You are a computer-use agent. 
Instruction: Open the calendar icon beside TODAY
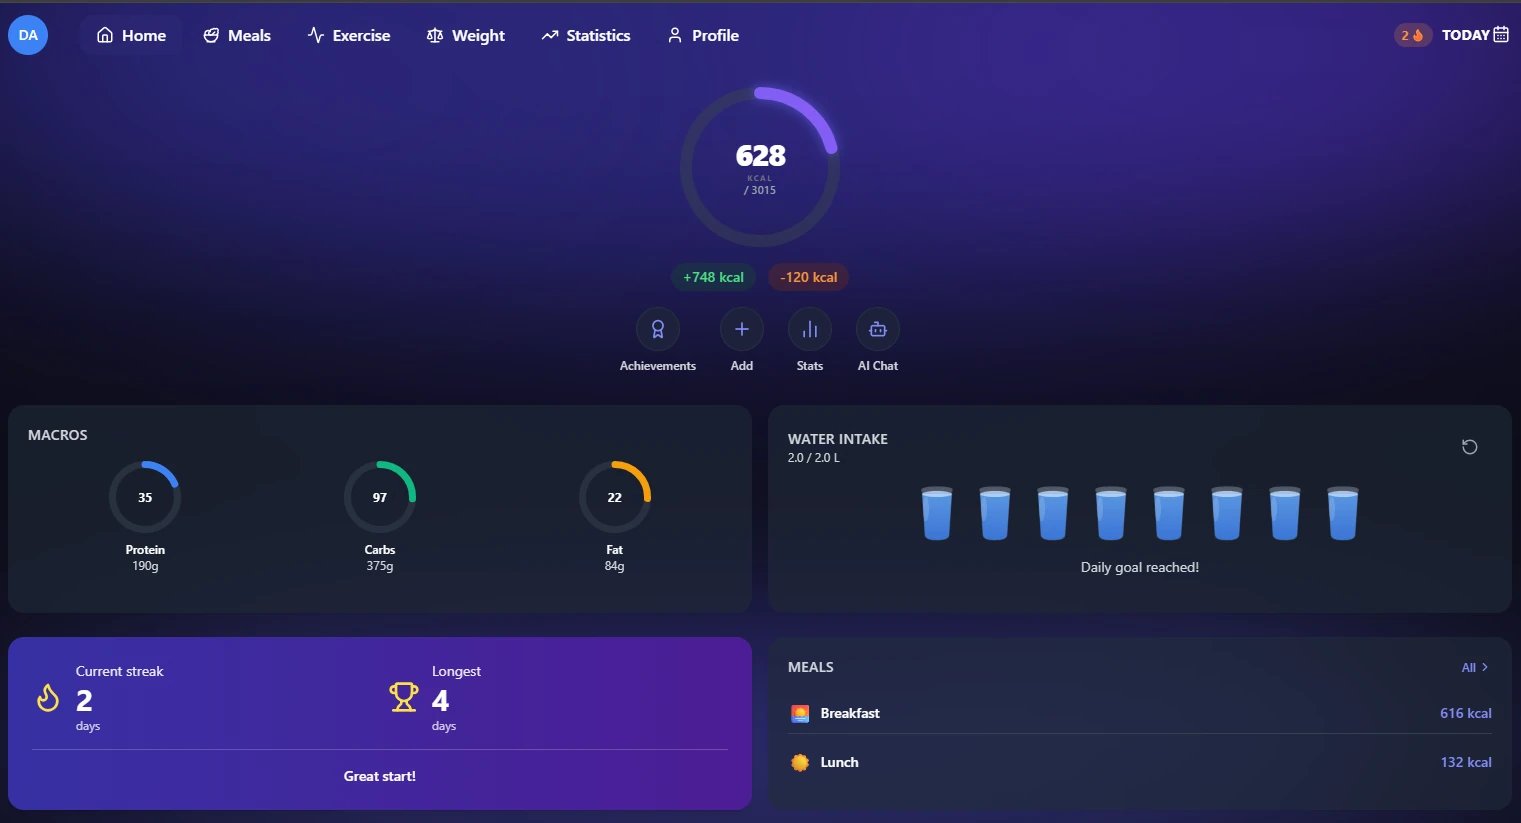pyautogui.click(x=1501, y=35)
